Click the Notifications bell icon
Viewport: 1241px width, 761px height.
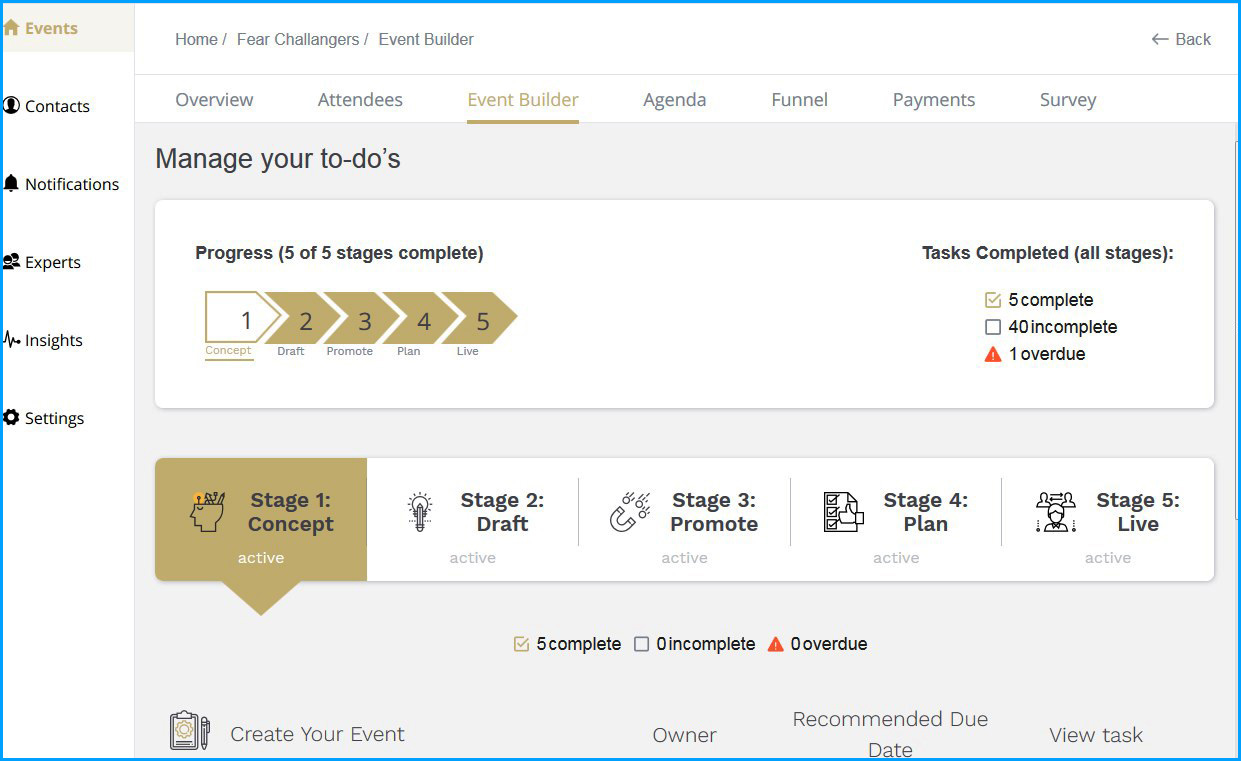[12, 183]
